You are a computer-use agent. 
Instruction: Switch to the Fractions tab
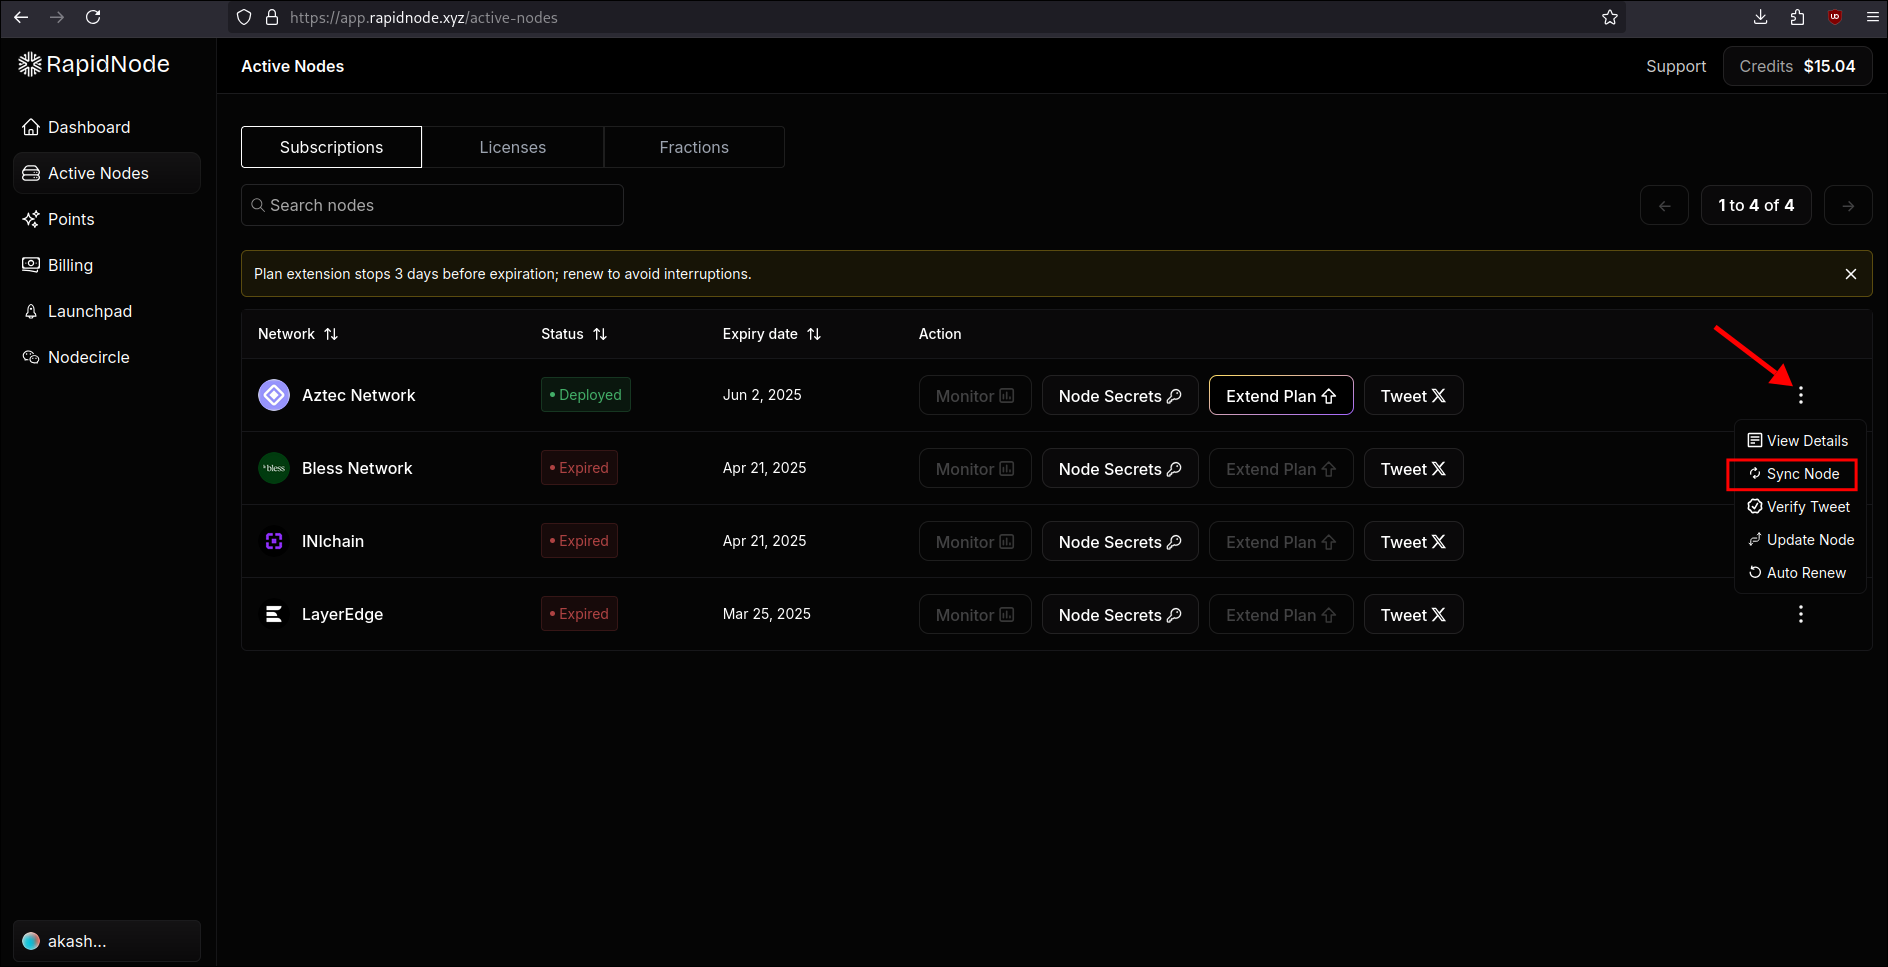[694, 147]
